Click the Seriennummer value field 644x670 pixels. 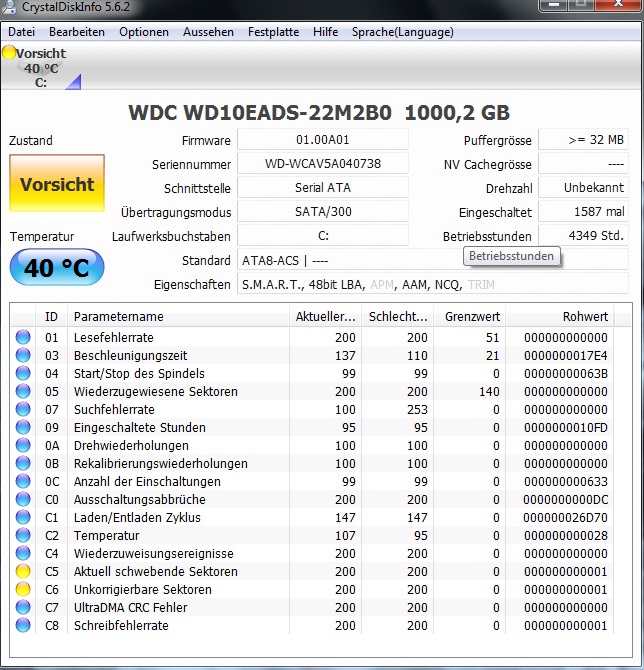[x=322, y=164]
